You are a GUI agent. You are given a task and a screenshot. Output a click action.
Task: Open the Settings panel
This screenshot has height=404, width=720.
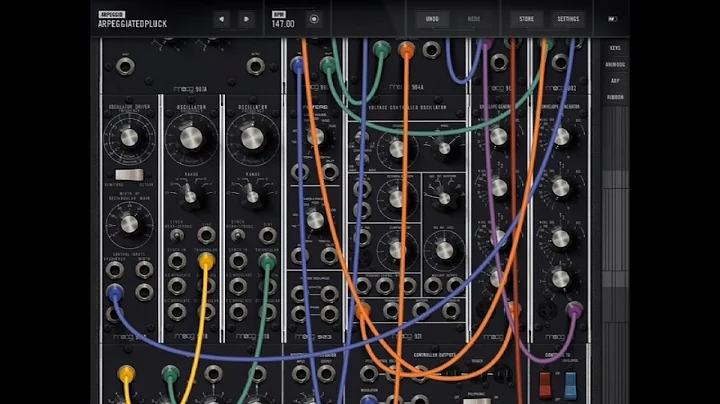point(568,19)
